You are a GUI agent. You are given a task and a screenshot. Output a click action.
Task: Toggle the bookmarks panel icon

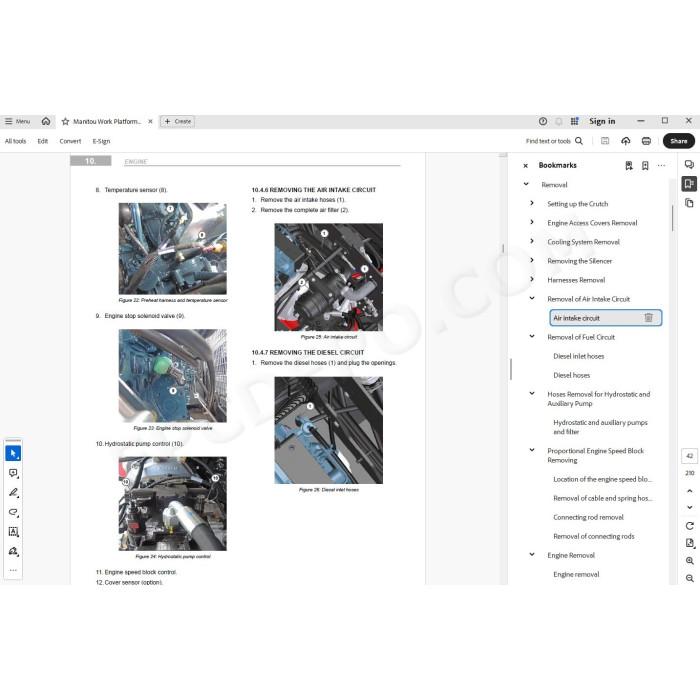689,183
